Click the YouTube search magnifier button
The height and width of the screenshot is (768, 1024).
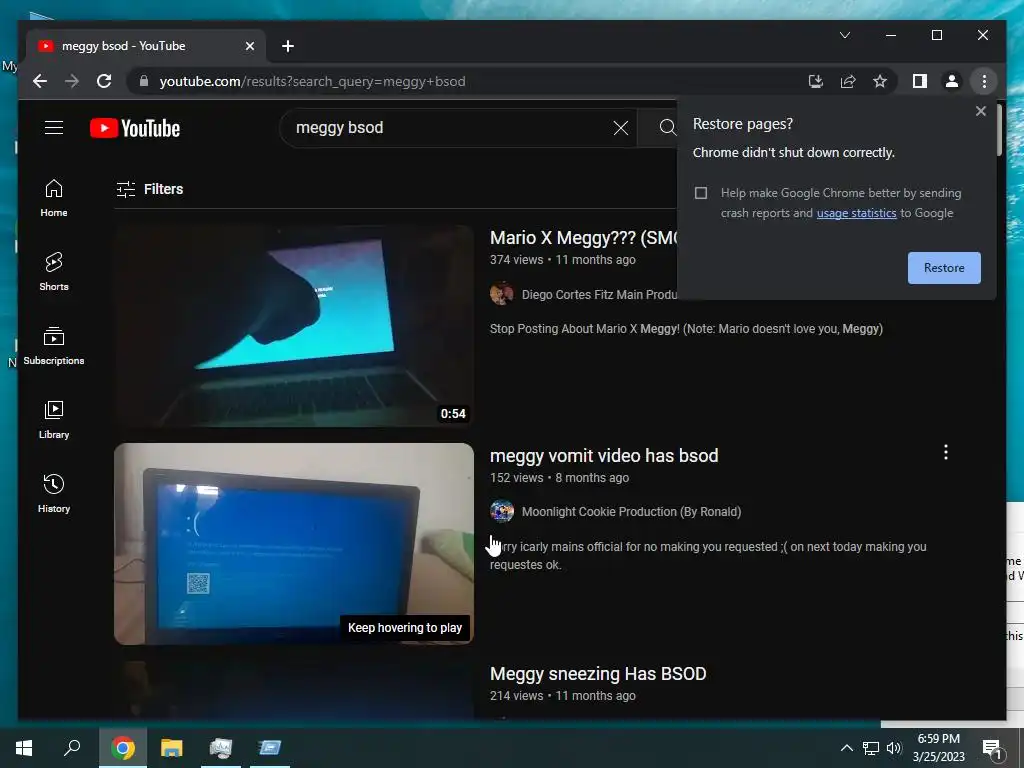tap(666, 127)
